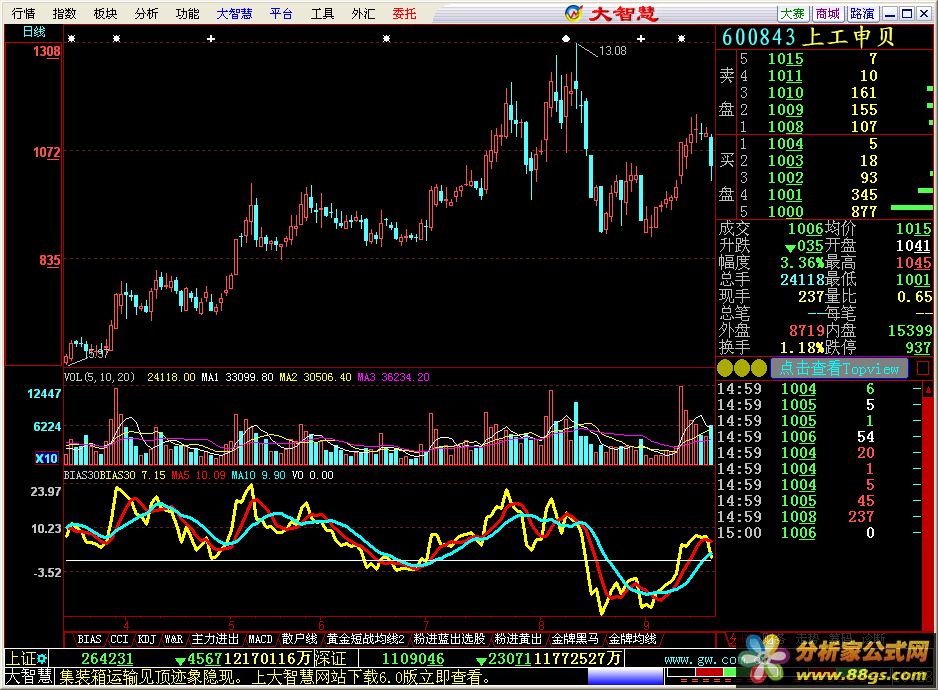Click buy level 2 price 1003
The height and width of the screenshot is (690, 938).
pyautogui.click(x=785, y=161)
